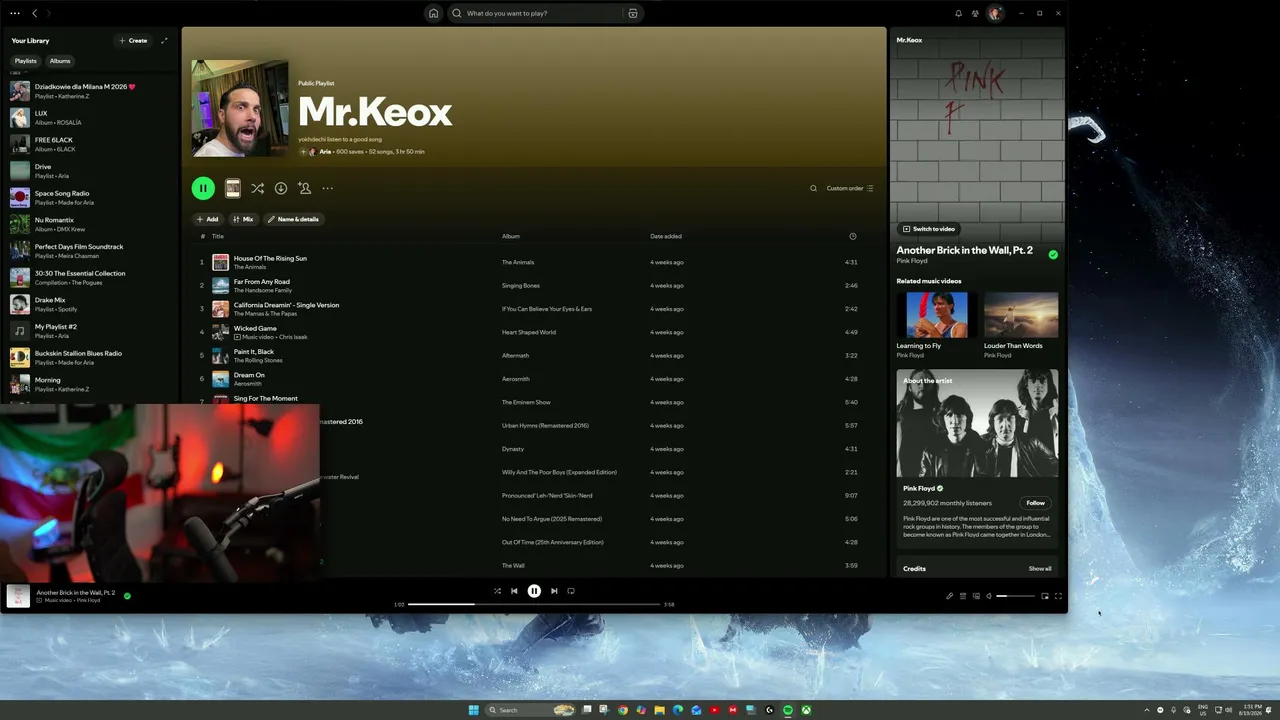Open LUX album in the library
Image resolution: width=1280 pixels, height=720 pixels.
90,118
